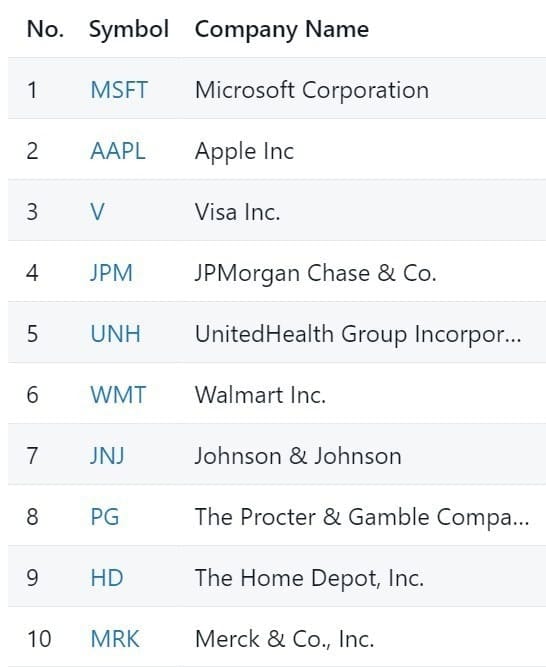Viewport: 546px width, 667px height.
Task: Select The Home Depot, Inc. cell
Action: click(x=310, y=578)
